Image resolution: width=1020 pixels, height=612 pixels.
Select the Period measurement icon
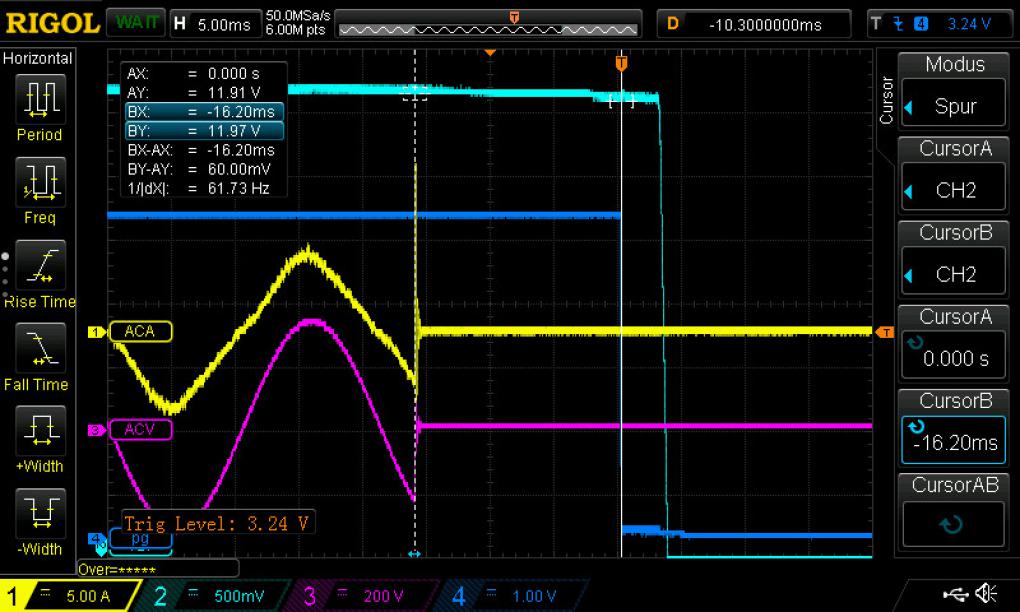coord(41,99)
